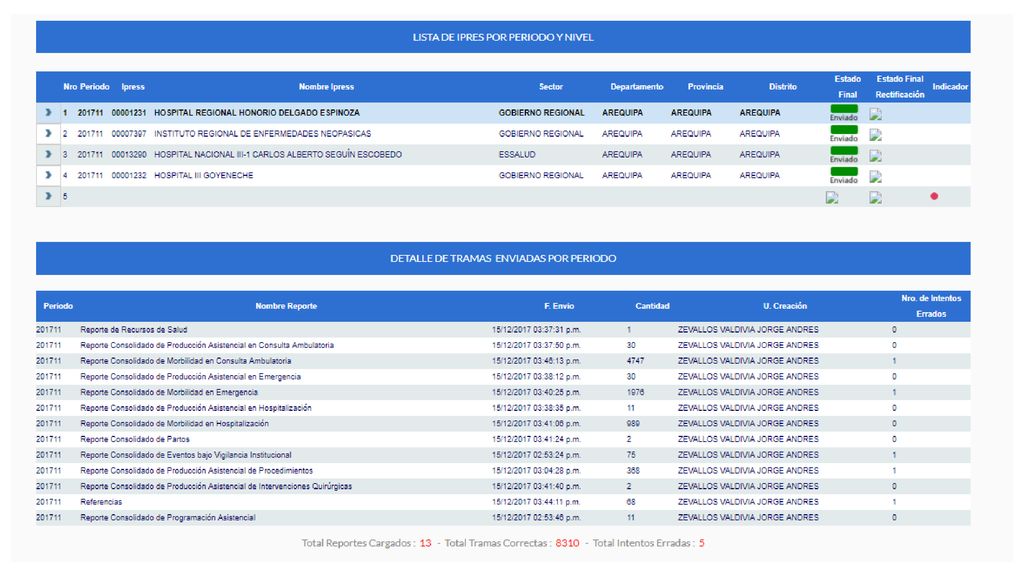The width and height of the screenshot is (1024, 576).
Task: Select Intervenciones Quirúrgicas report row
Action: tap(503, 486)
